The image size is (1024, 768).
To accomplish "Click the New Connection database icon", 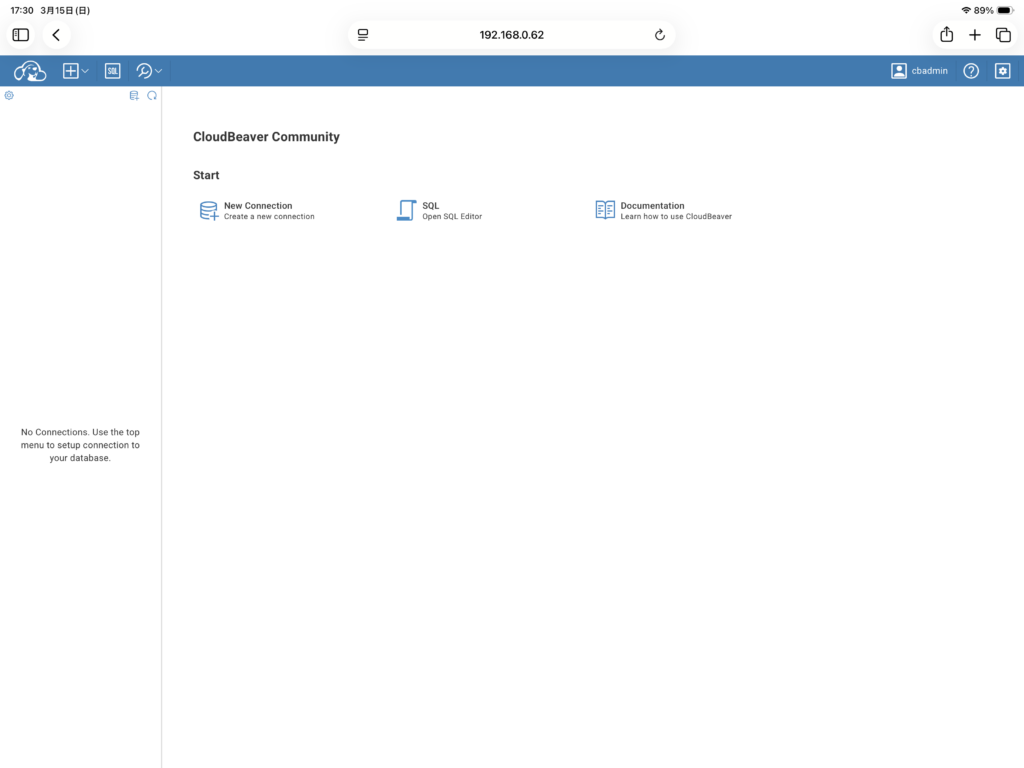I will tap(208, 210).
